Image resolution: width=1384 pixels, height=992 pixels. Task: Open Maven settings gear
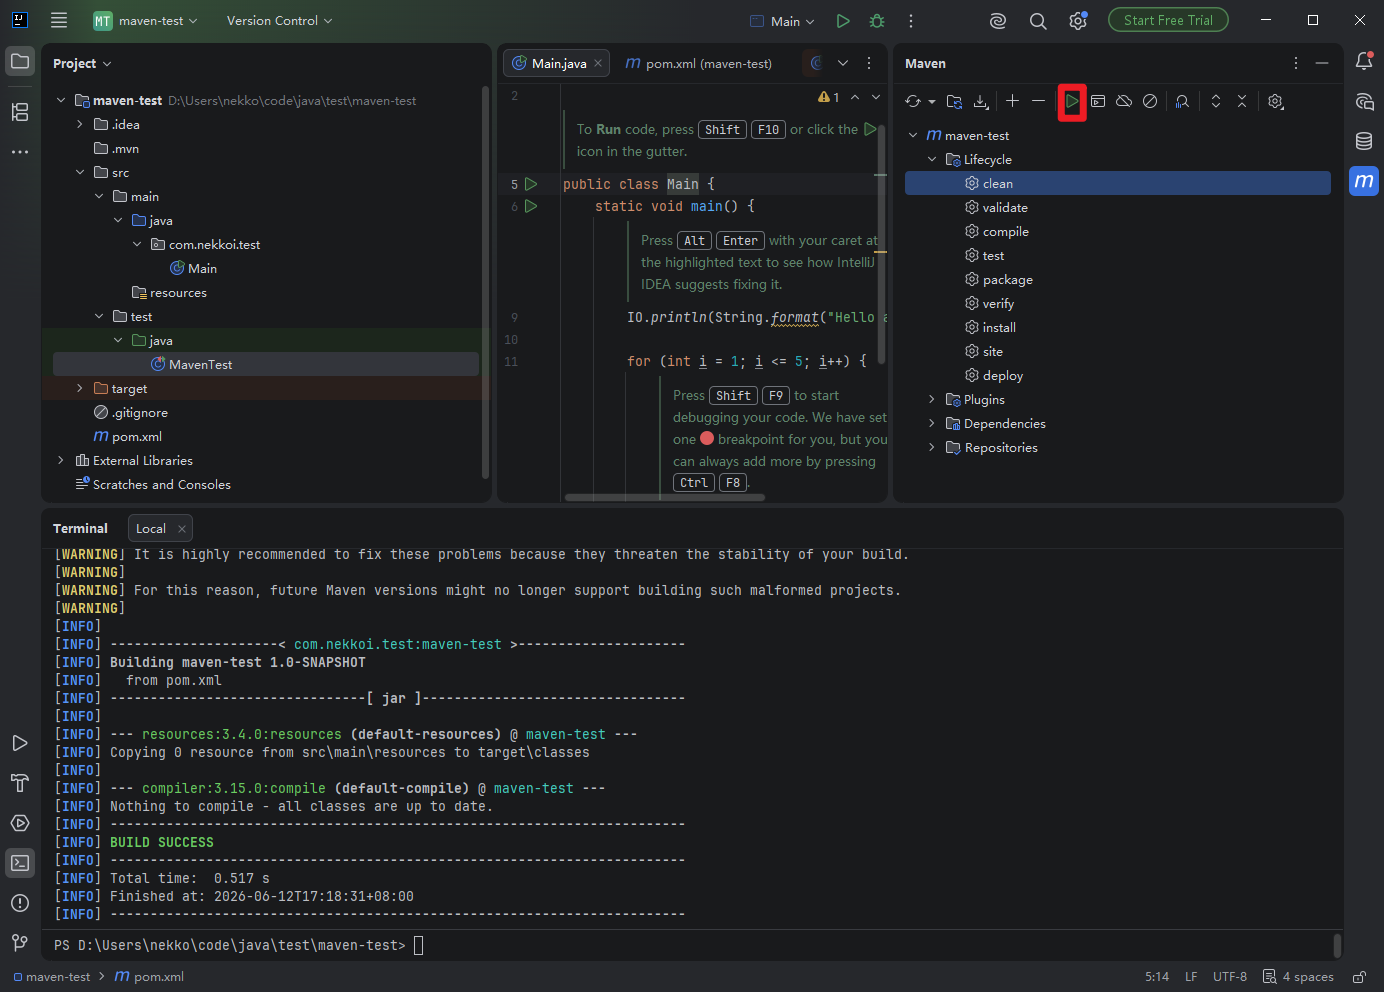(1275, 101)
